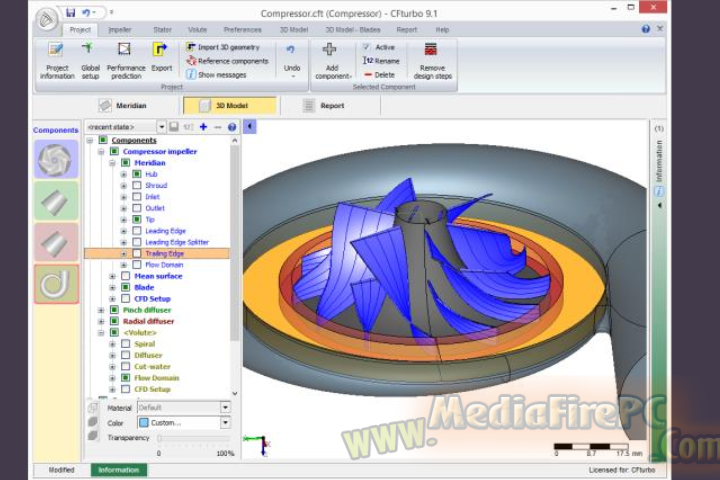Open the 3D Model - Blades tab

[x=353, y=29]
